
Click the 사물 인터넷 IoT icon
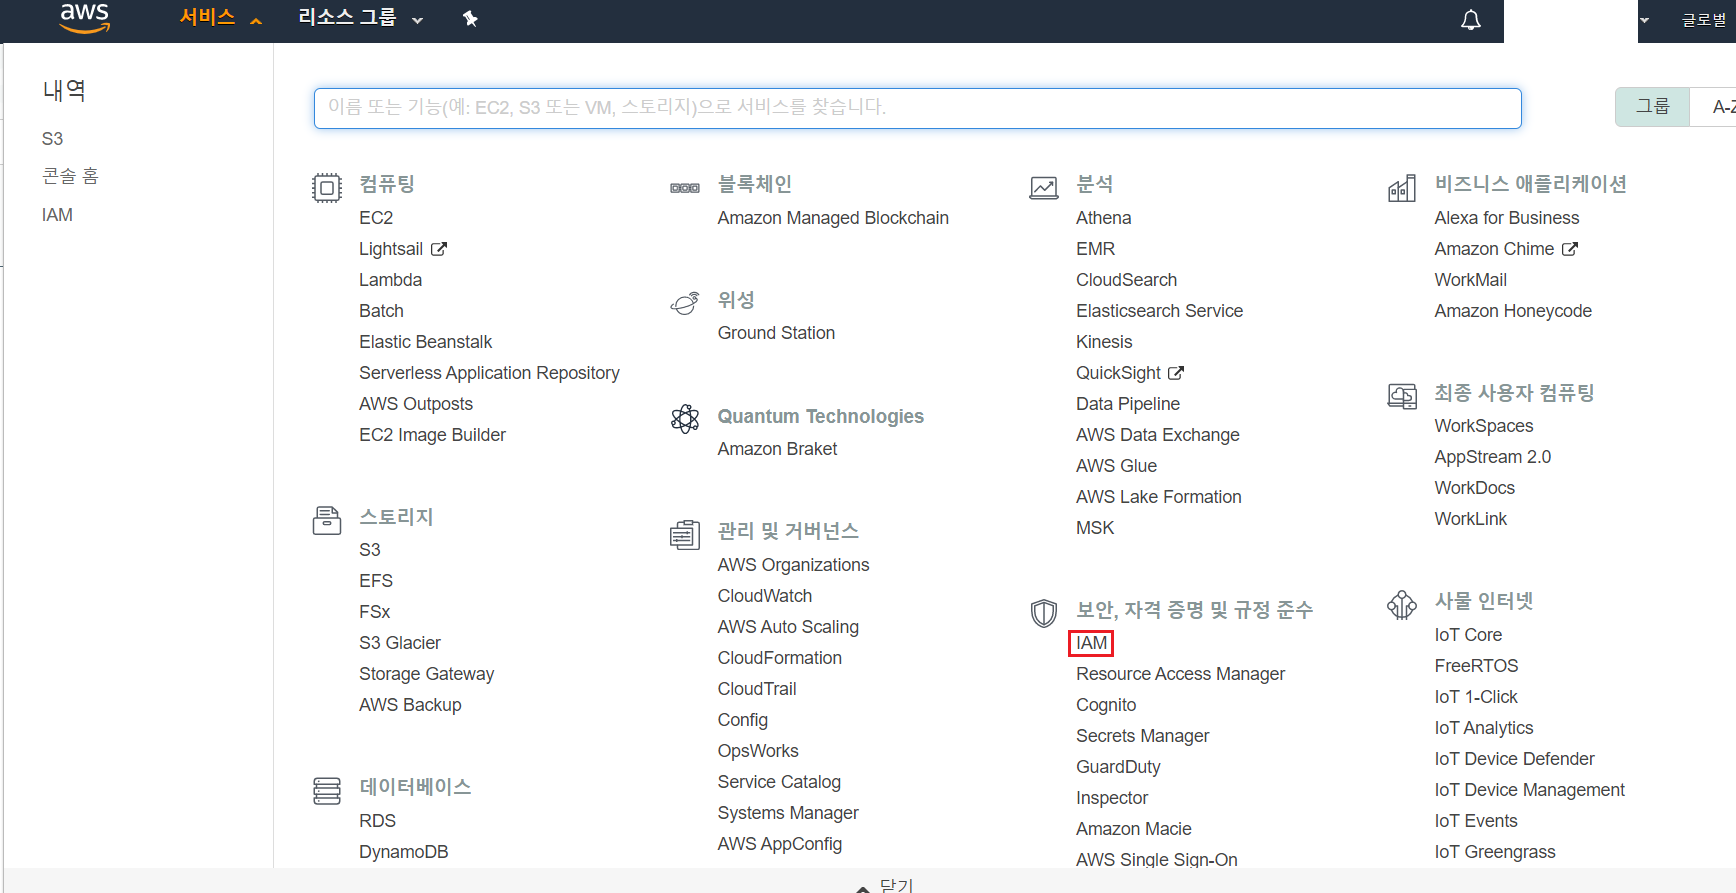(1402, 604)
